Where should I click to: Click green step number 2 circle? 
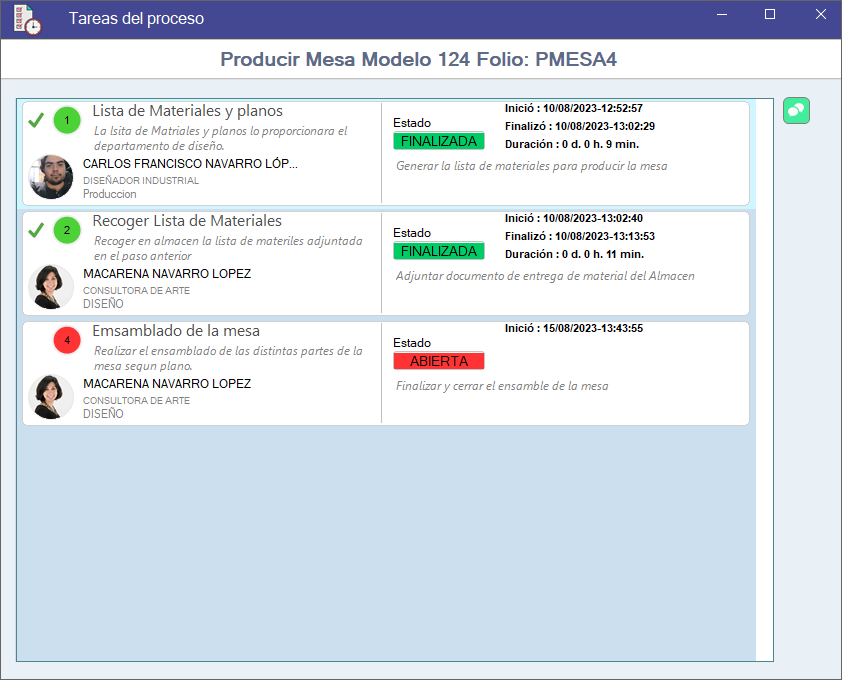point(67,230)
